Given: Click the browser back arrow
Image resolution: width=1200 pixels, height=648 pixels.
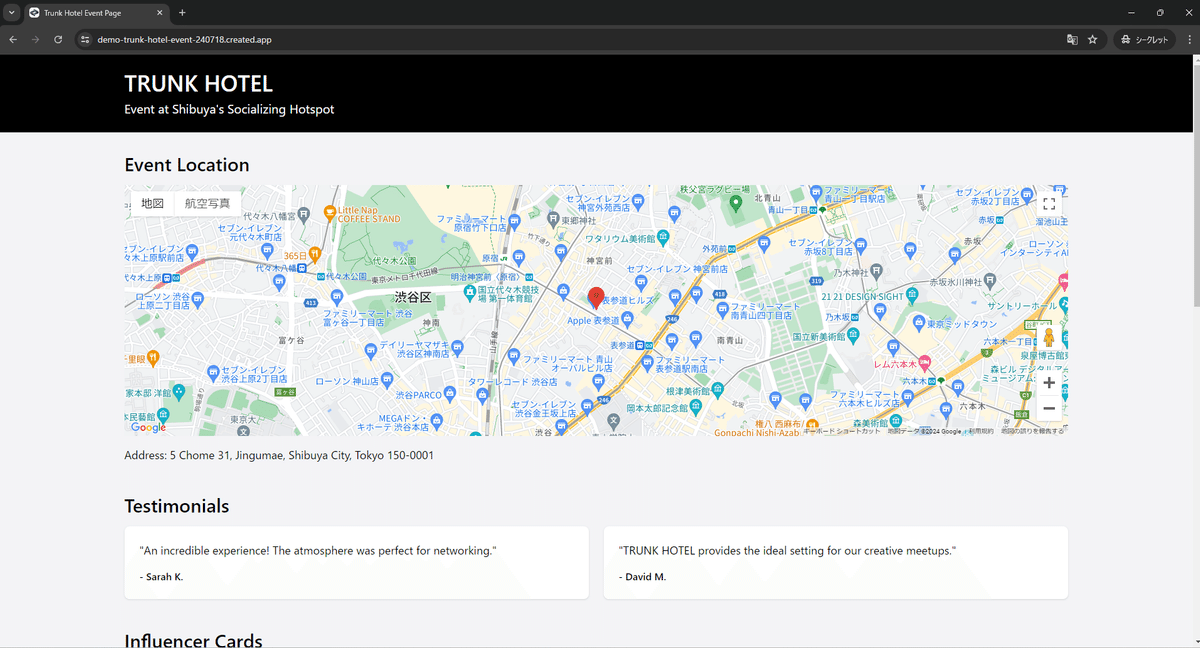Looking at the screenshot, I should [x=13, y=40].
